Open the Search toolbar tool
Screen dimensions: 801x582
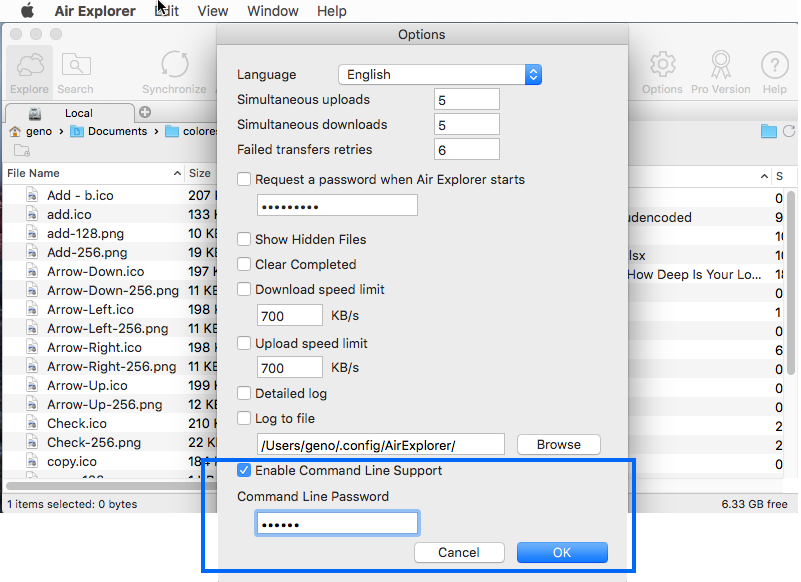[x=76, y=73]
